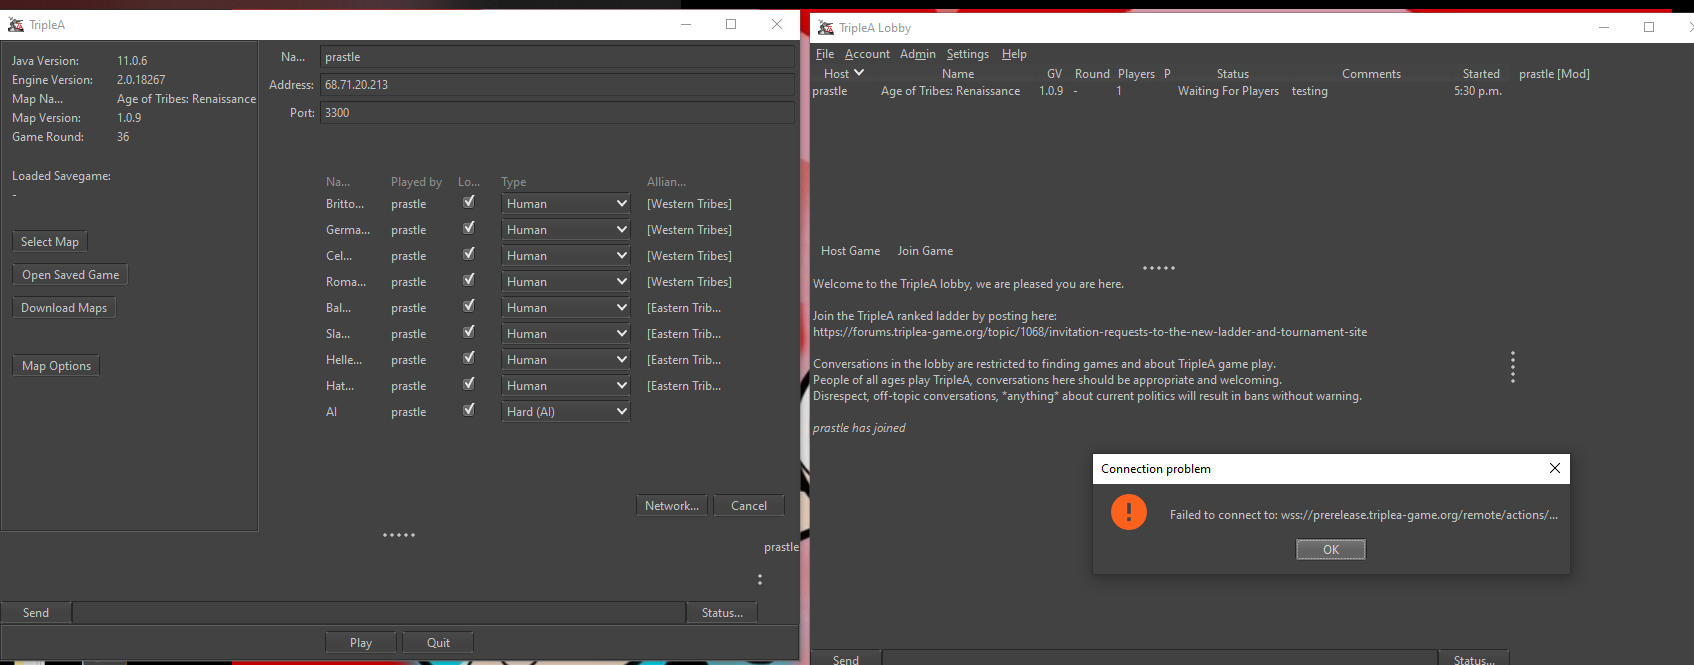Toggle the Roma... local checkbox
1694x665 pixels.
tap(469, 280)
